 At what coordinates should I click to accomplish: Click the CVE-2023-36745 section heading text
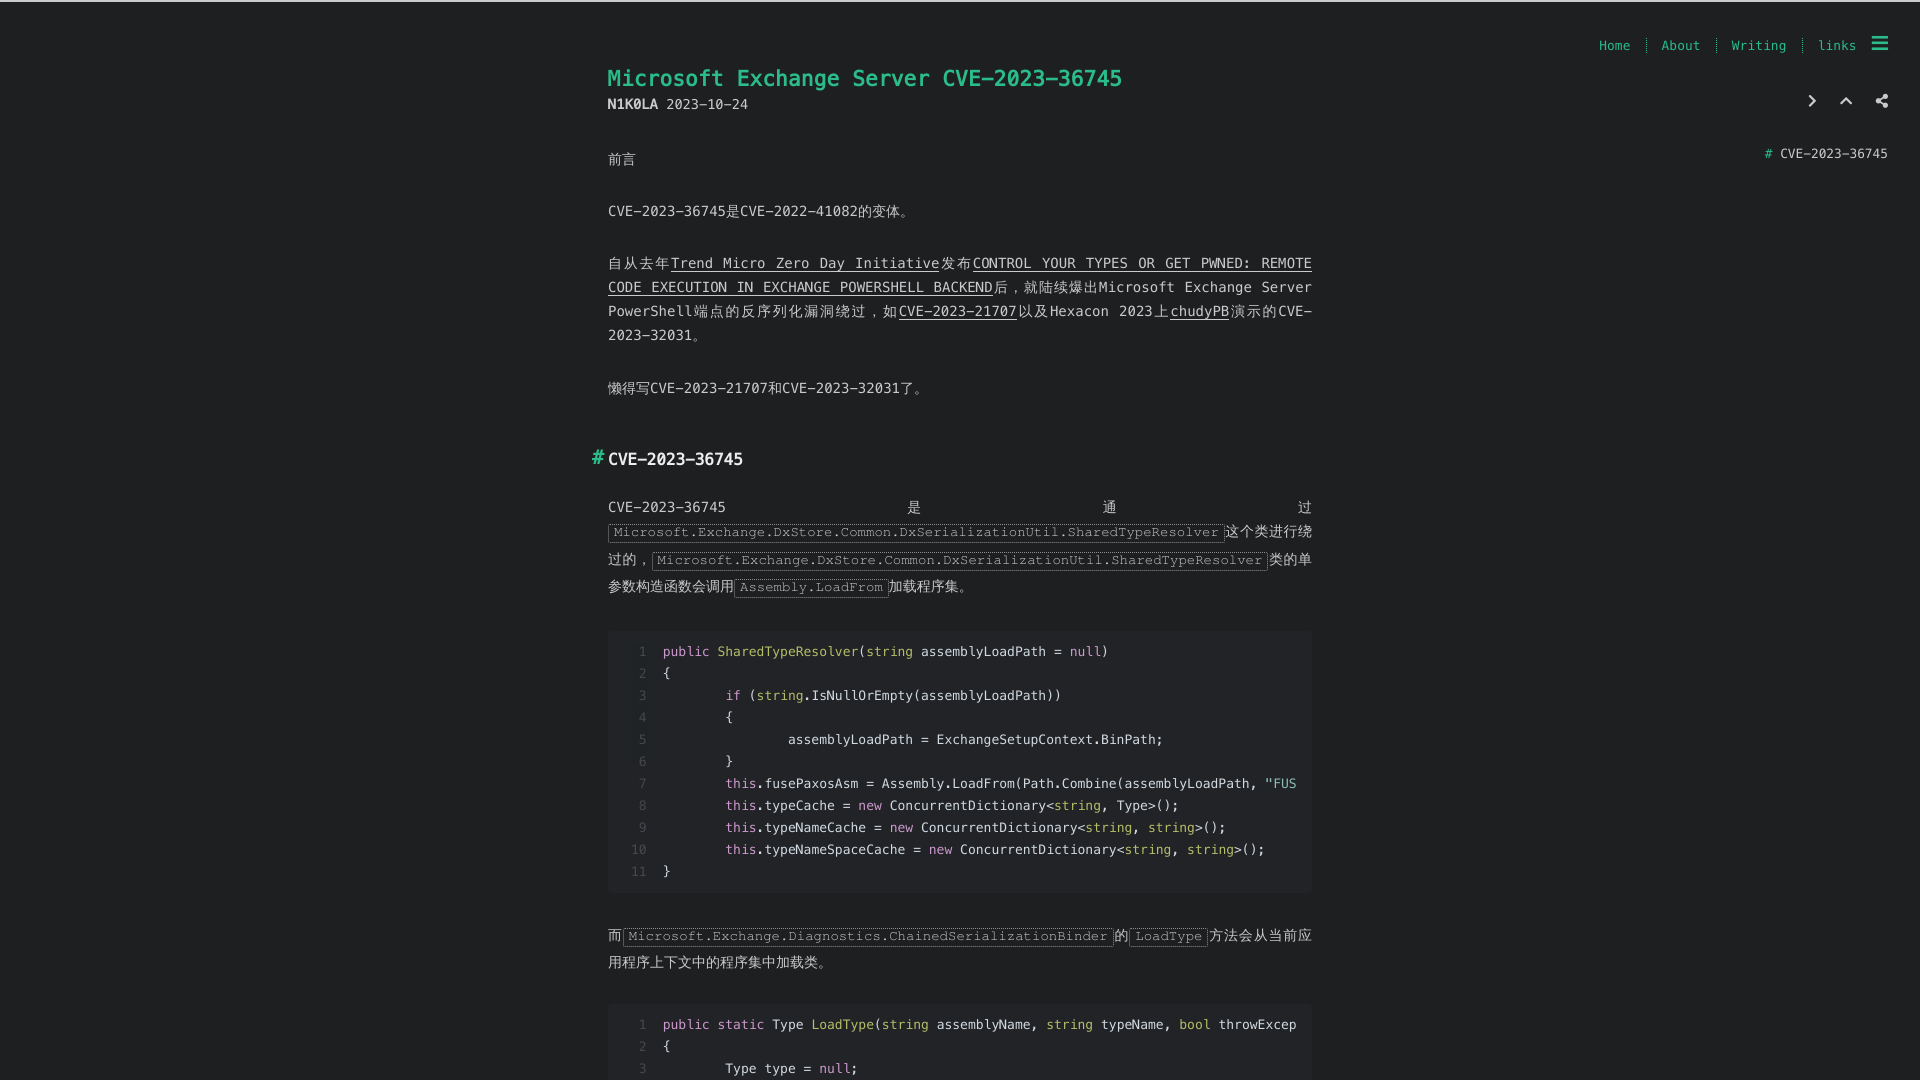675,460
